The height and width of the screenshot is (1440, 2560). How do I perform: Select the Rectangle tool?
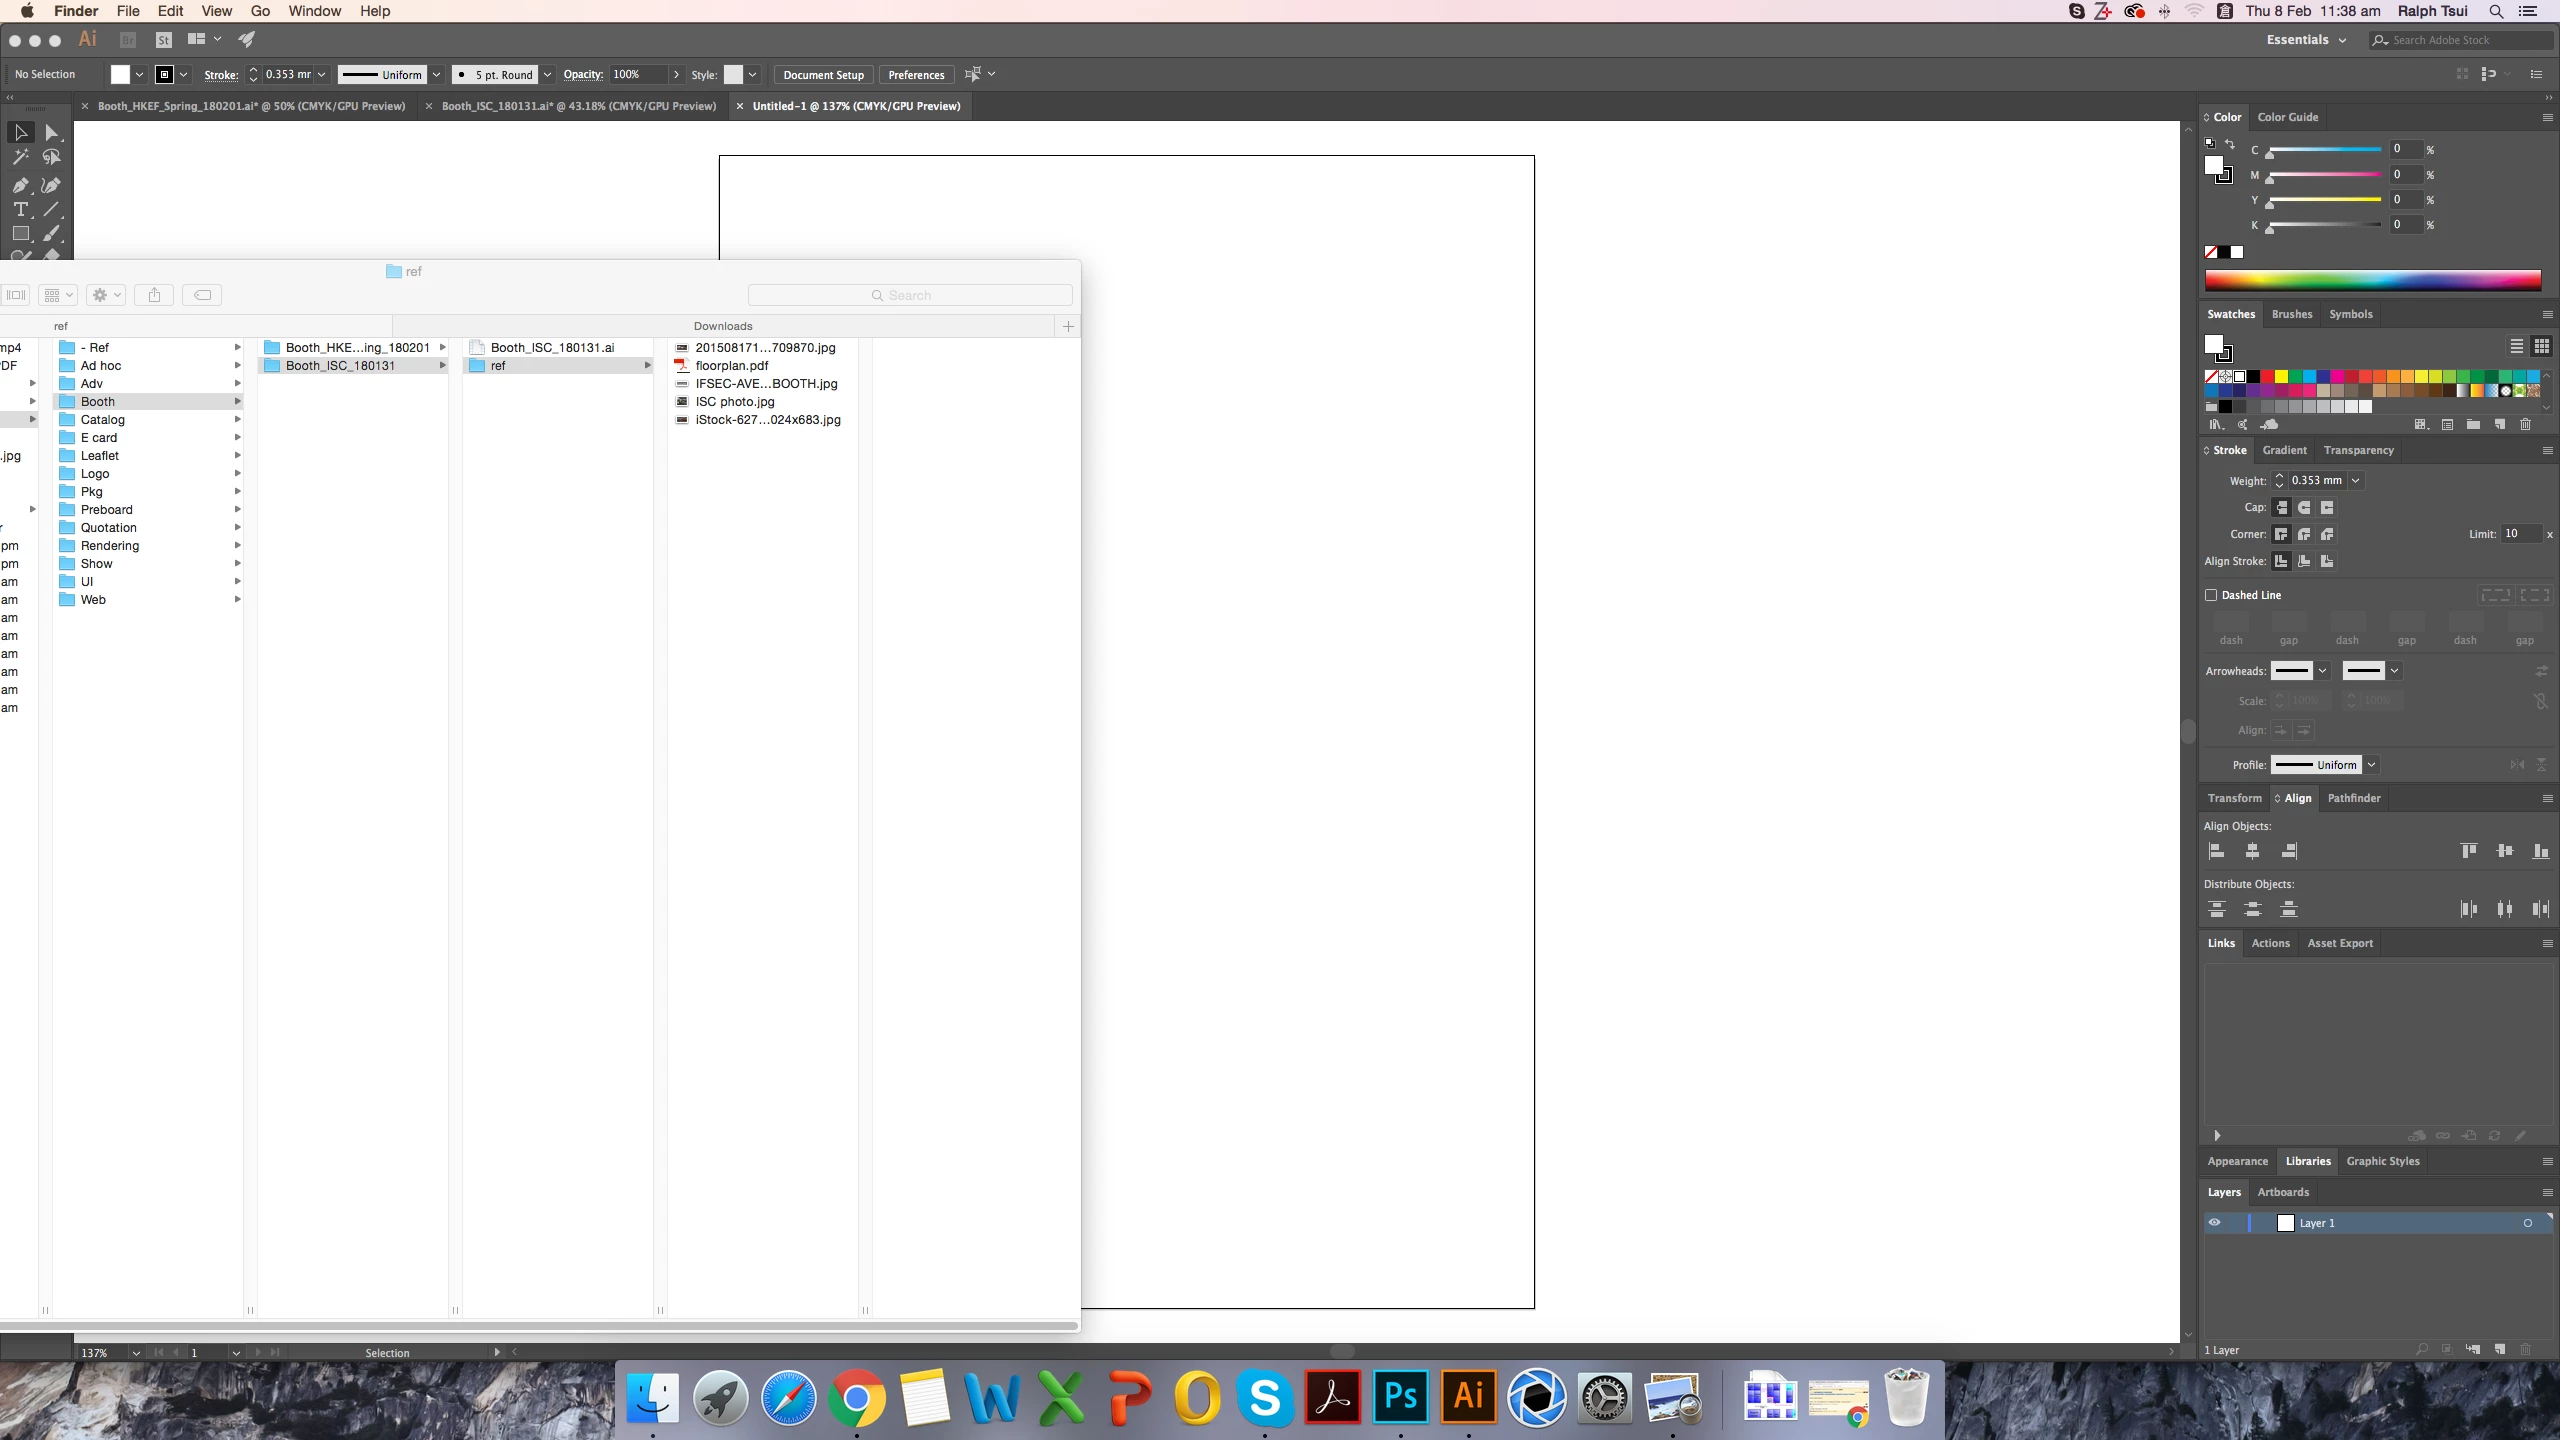[20, 234]
